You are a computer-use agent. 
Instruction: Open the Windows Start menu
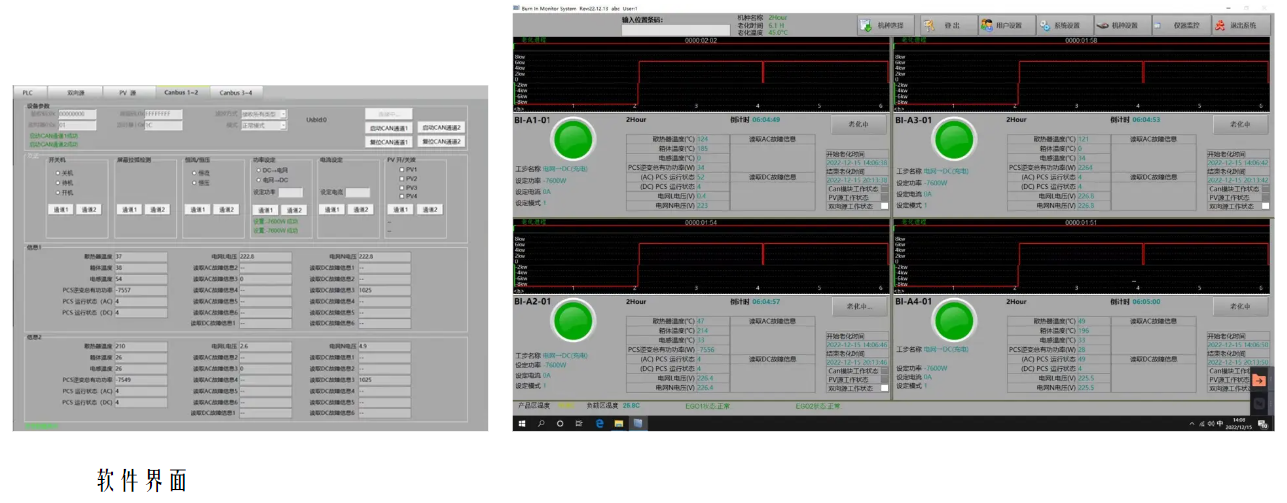522,424
